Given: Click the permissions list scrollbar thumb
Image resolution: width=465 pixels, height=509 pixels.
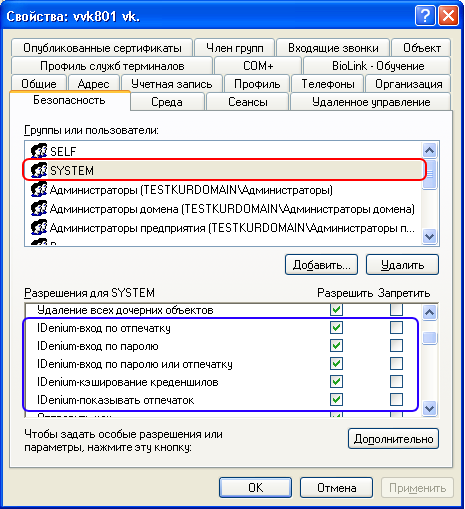Looking at the screenshot, I should (429, 338).
